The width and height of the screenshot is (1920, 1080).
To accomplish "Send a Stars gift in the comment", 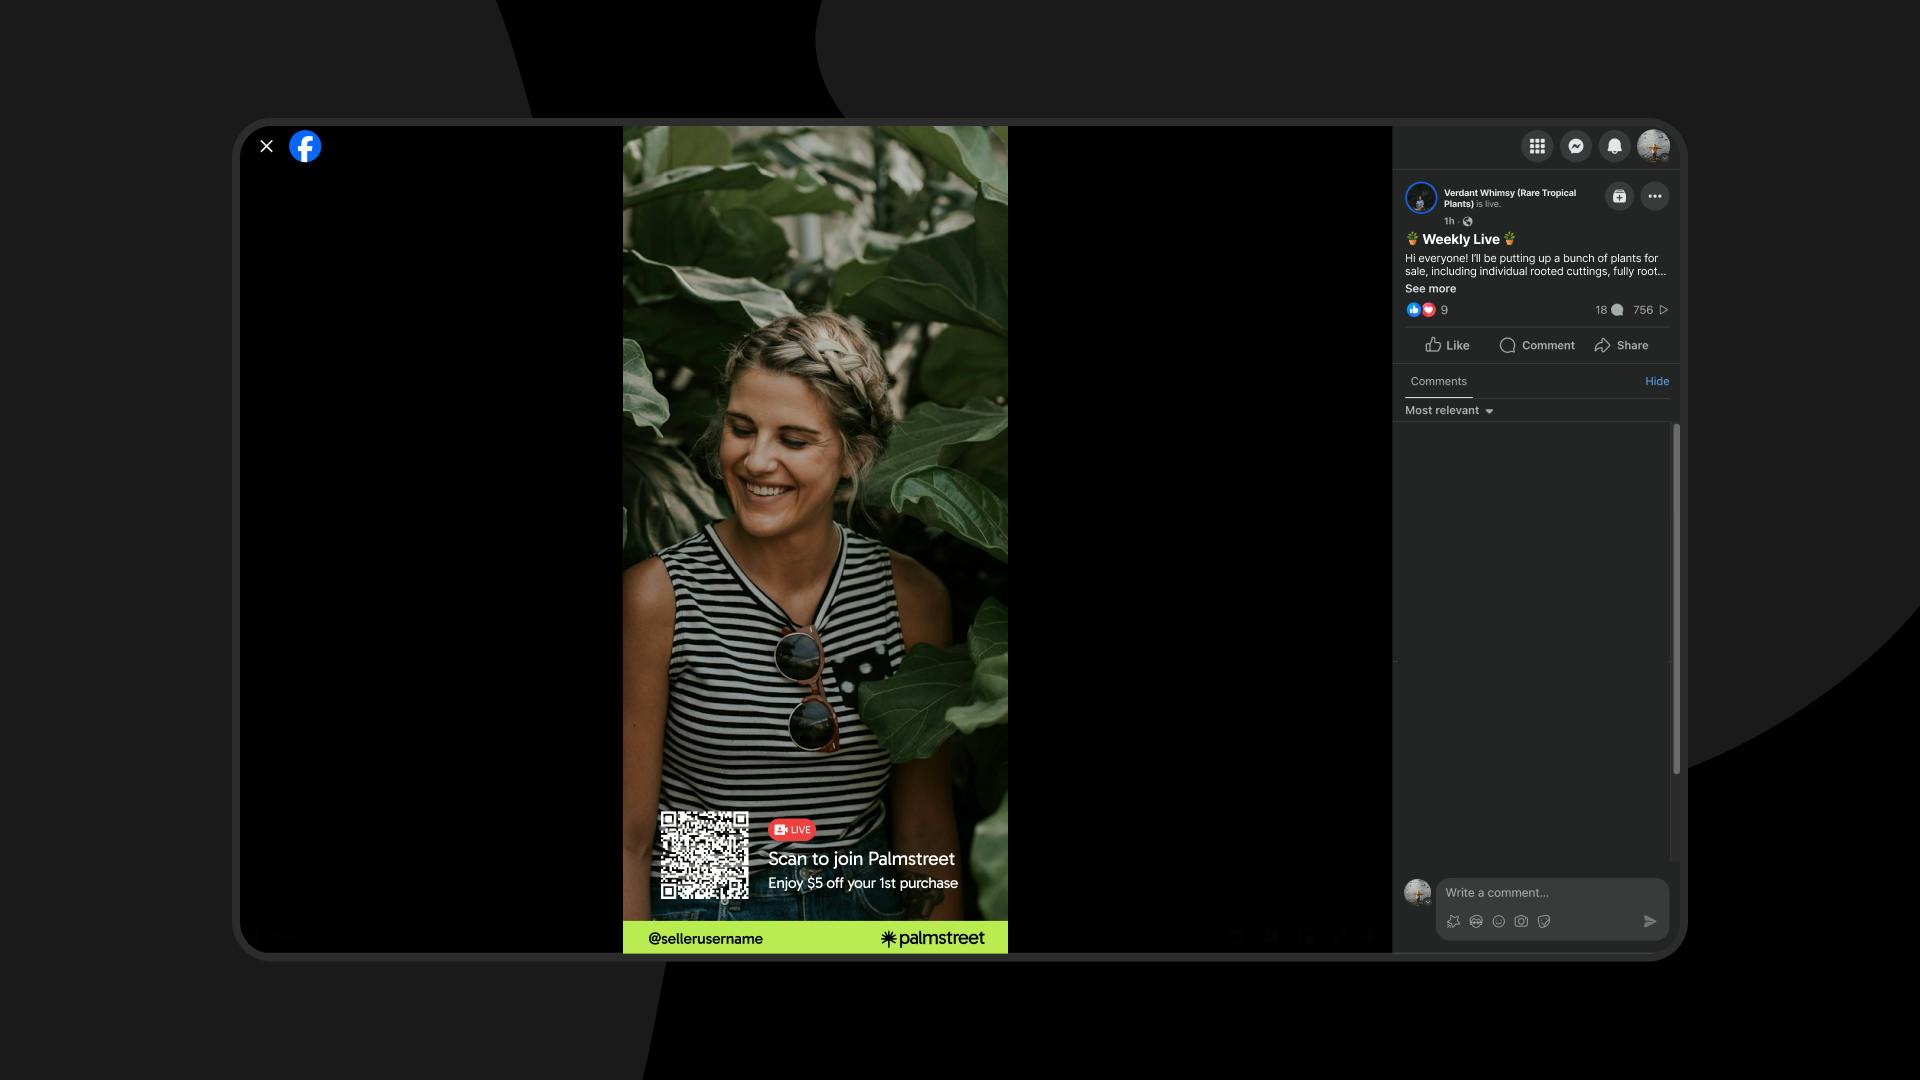I will coord(1453,922).
